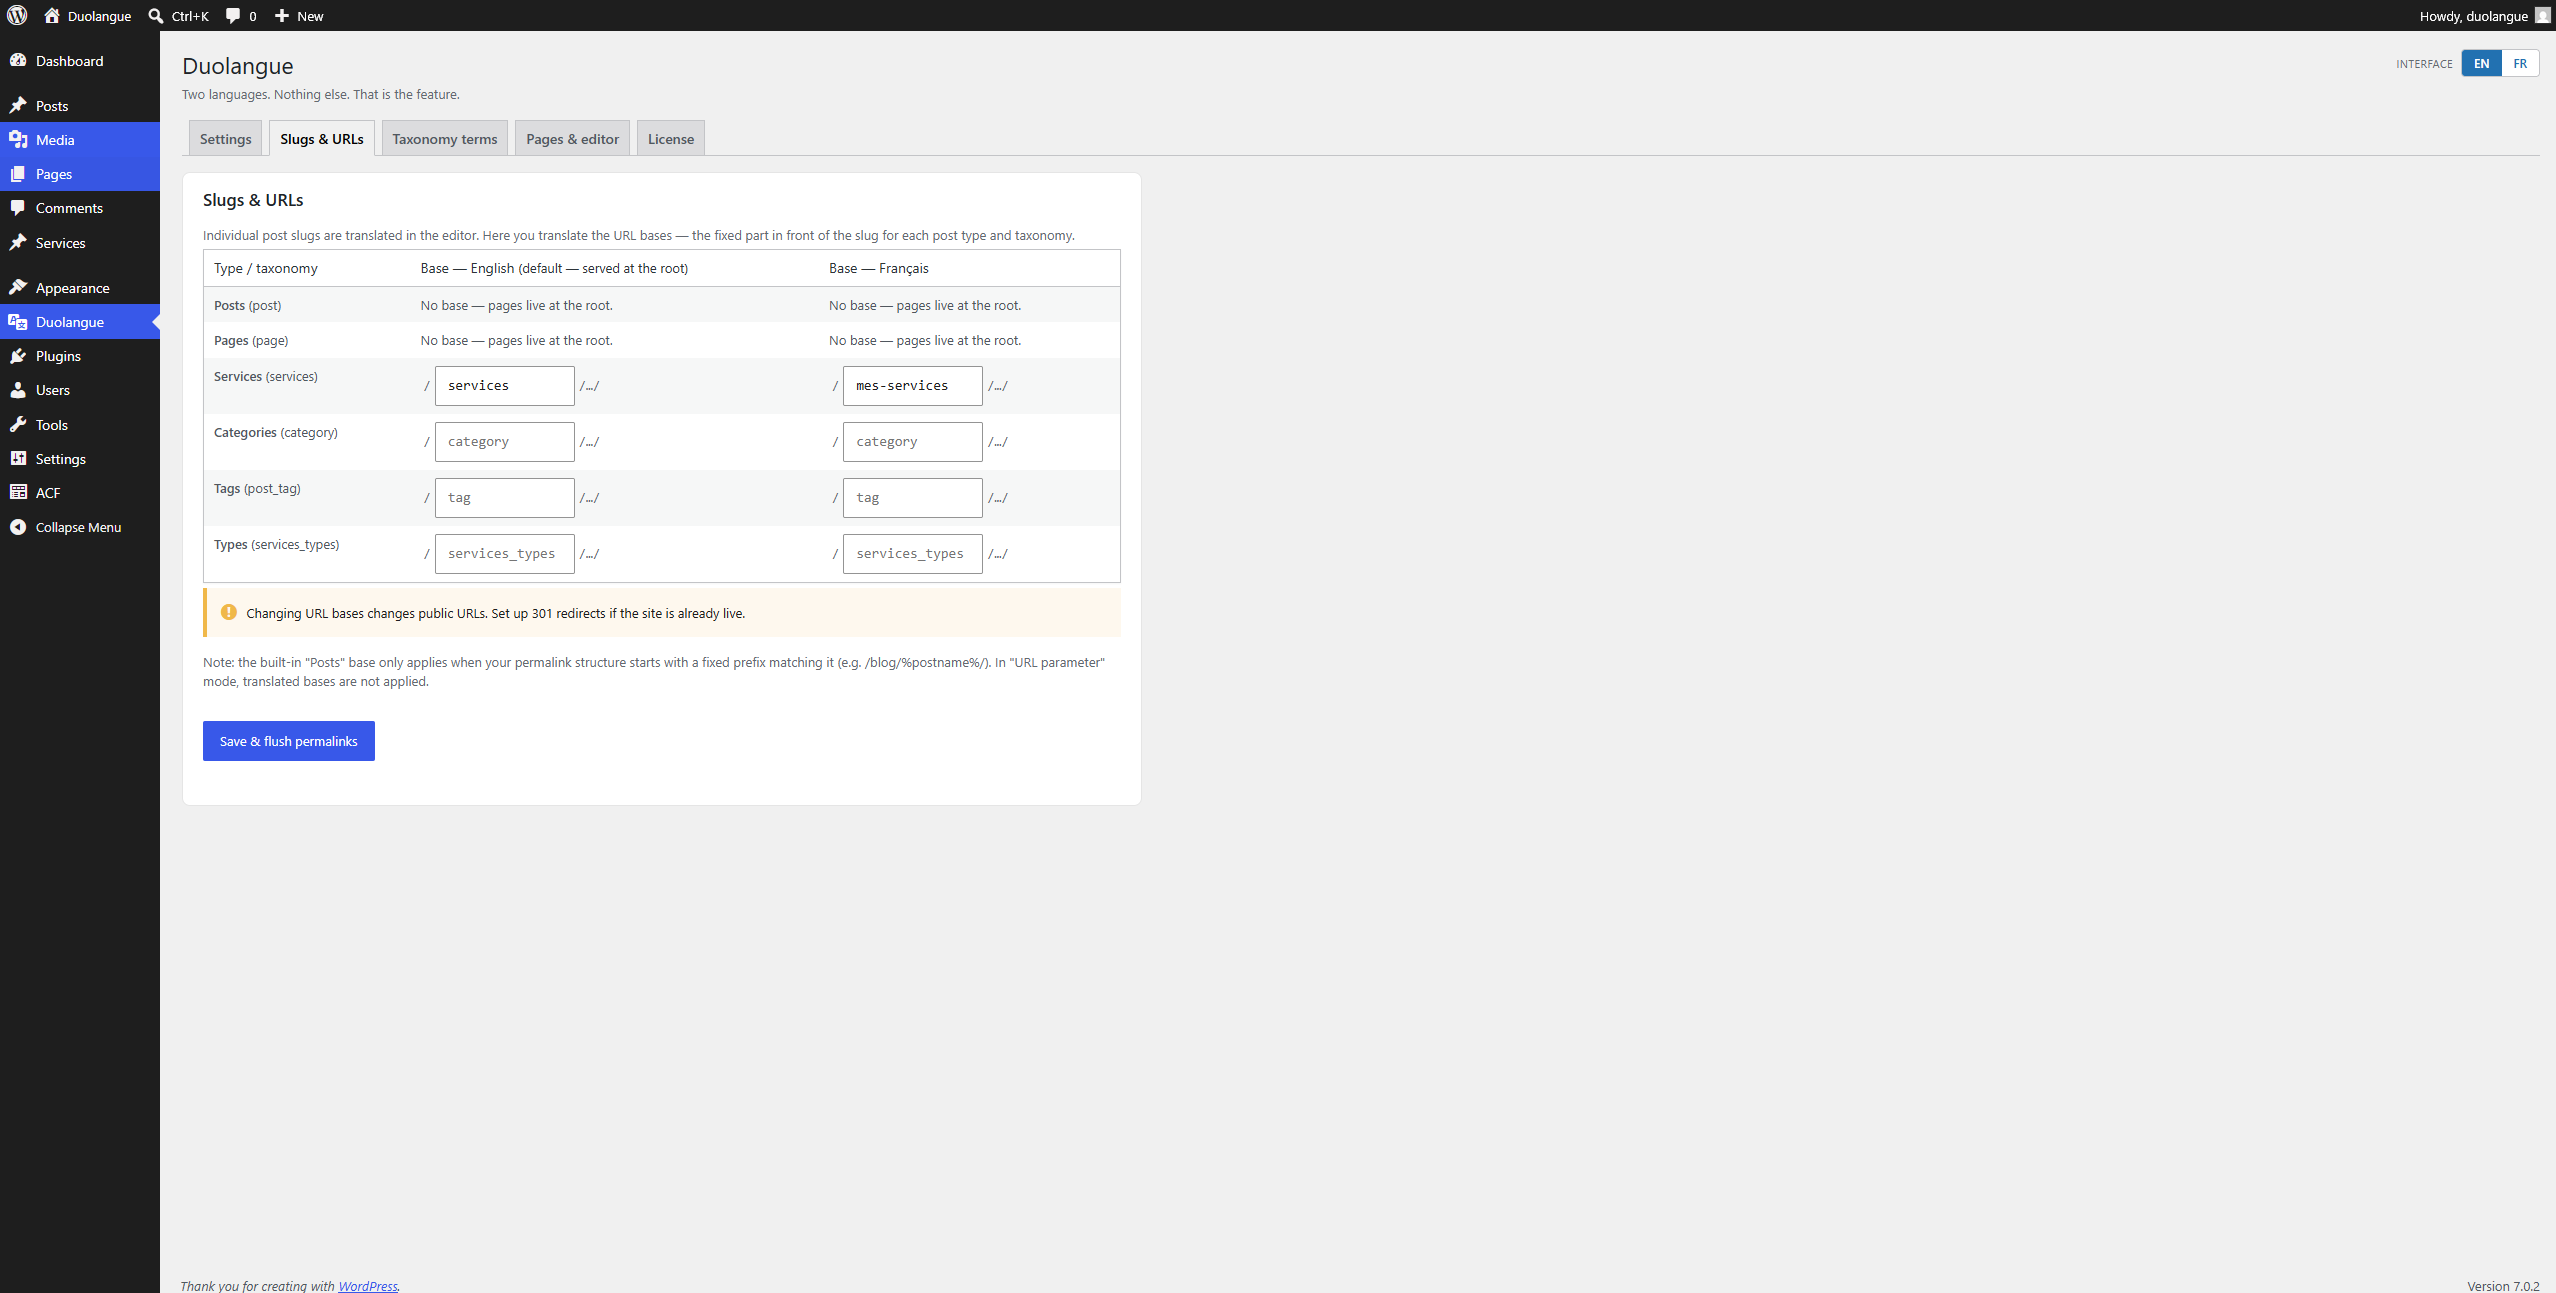Edit English base field for Tags
The image size is (2556, 1293).
point(505,497)
